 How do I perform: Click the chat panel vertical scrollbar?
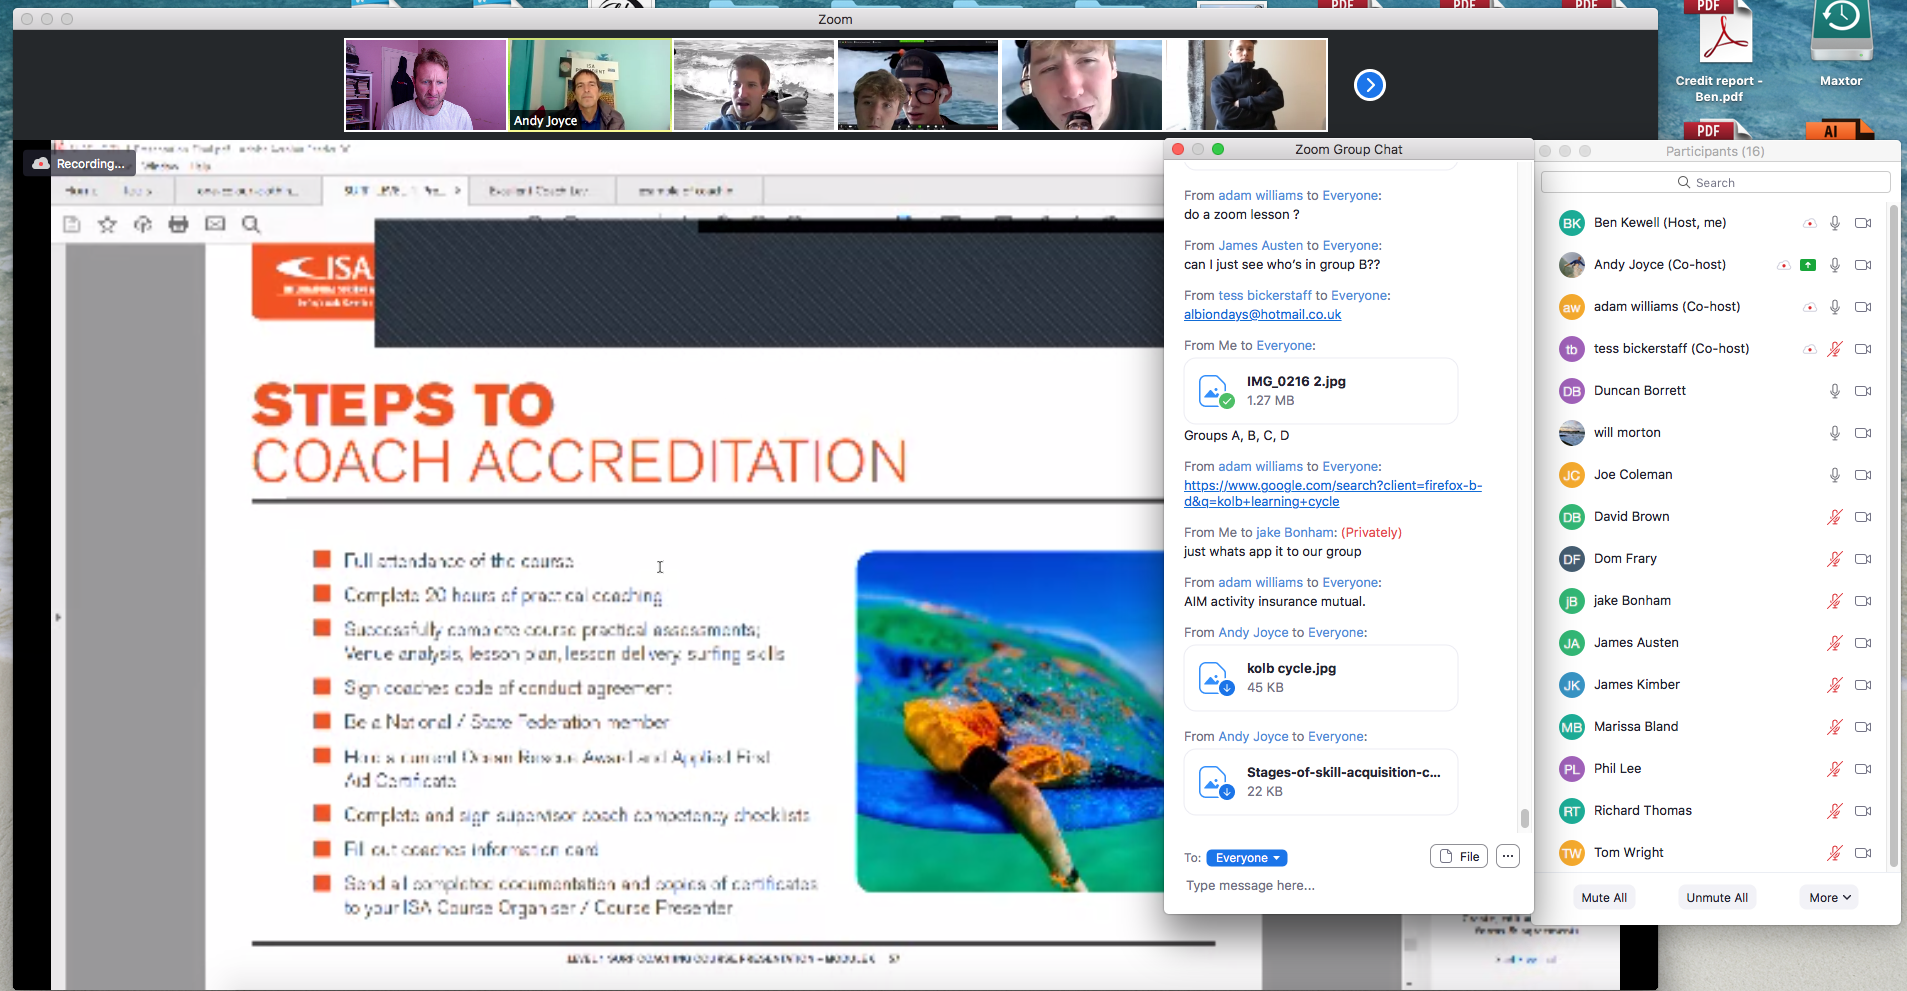(1524, 817)
